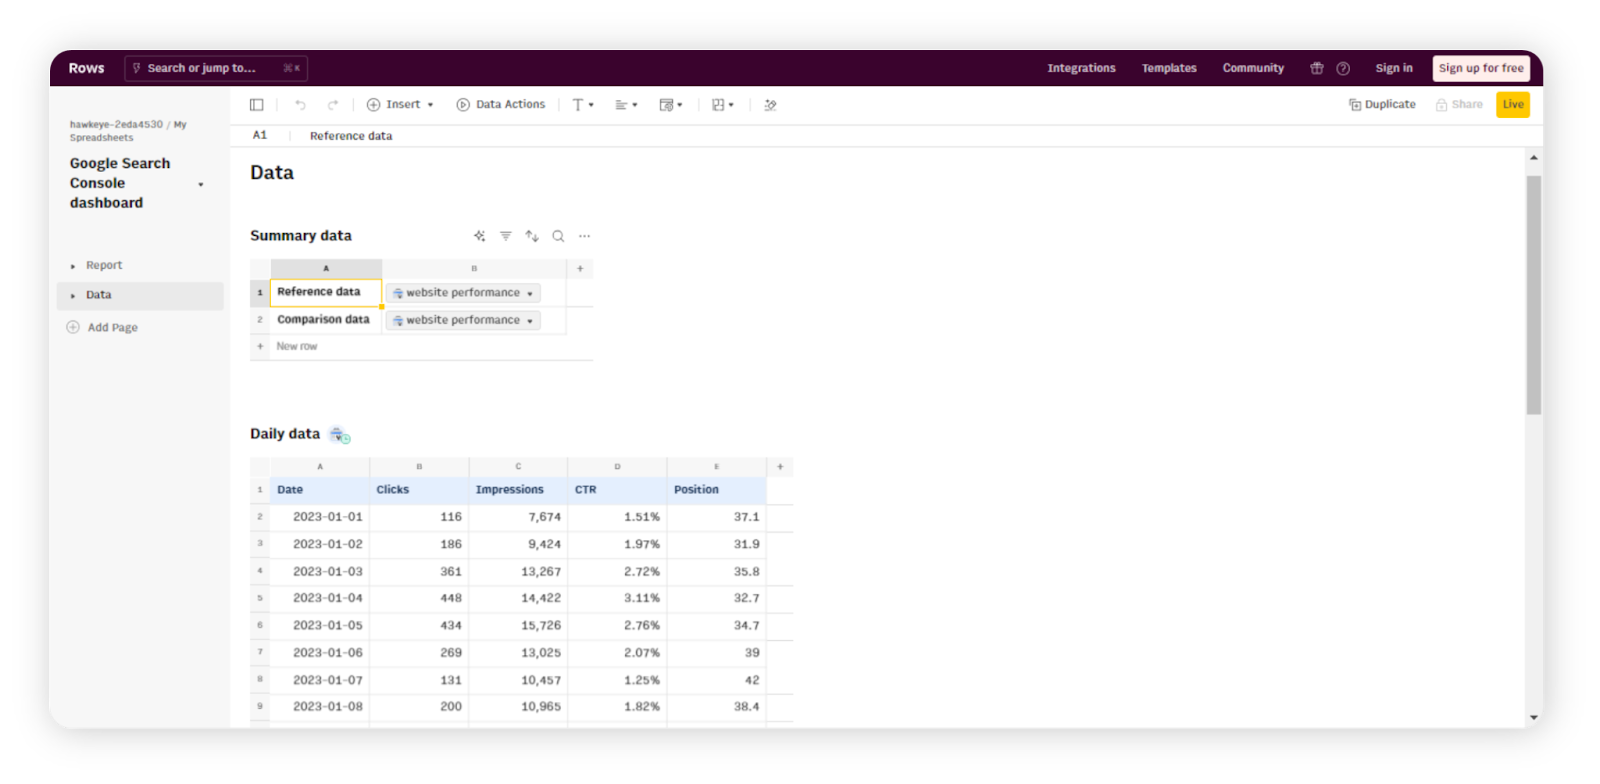Add a column to Daily data table
The image size is (1600, 784).
tap(780, 467)
